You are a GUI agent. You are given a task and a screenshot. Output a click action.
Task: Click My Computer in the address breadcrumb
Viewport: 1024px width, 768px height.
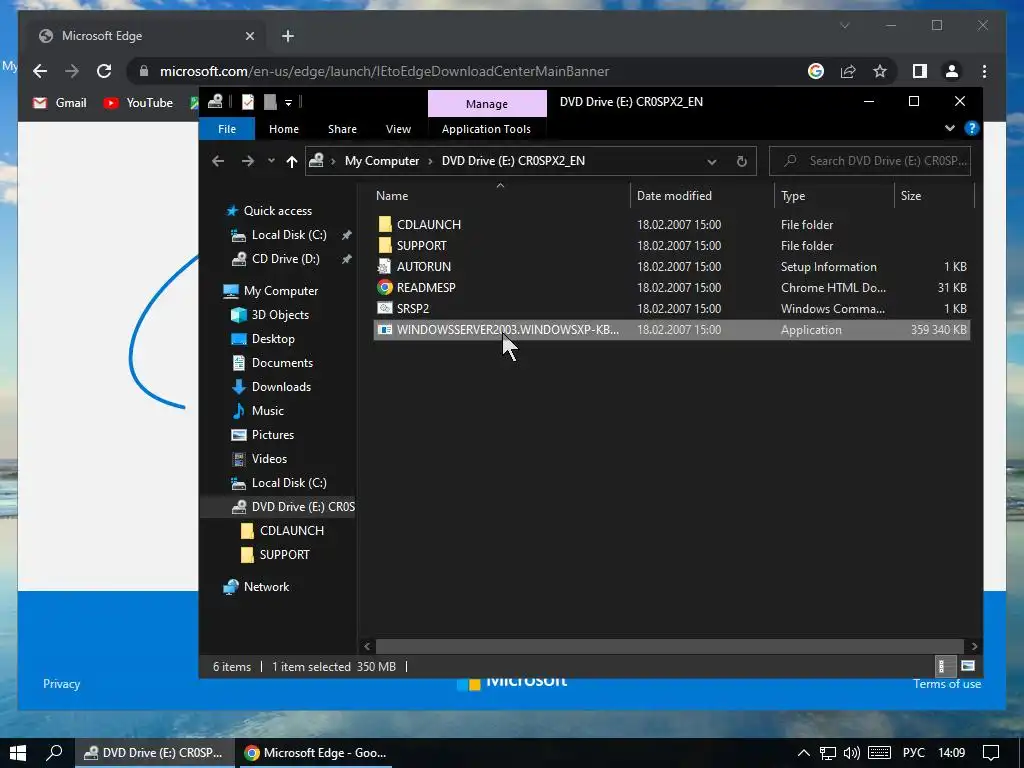(x=381, y=161)
